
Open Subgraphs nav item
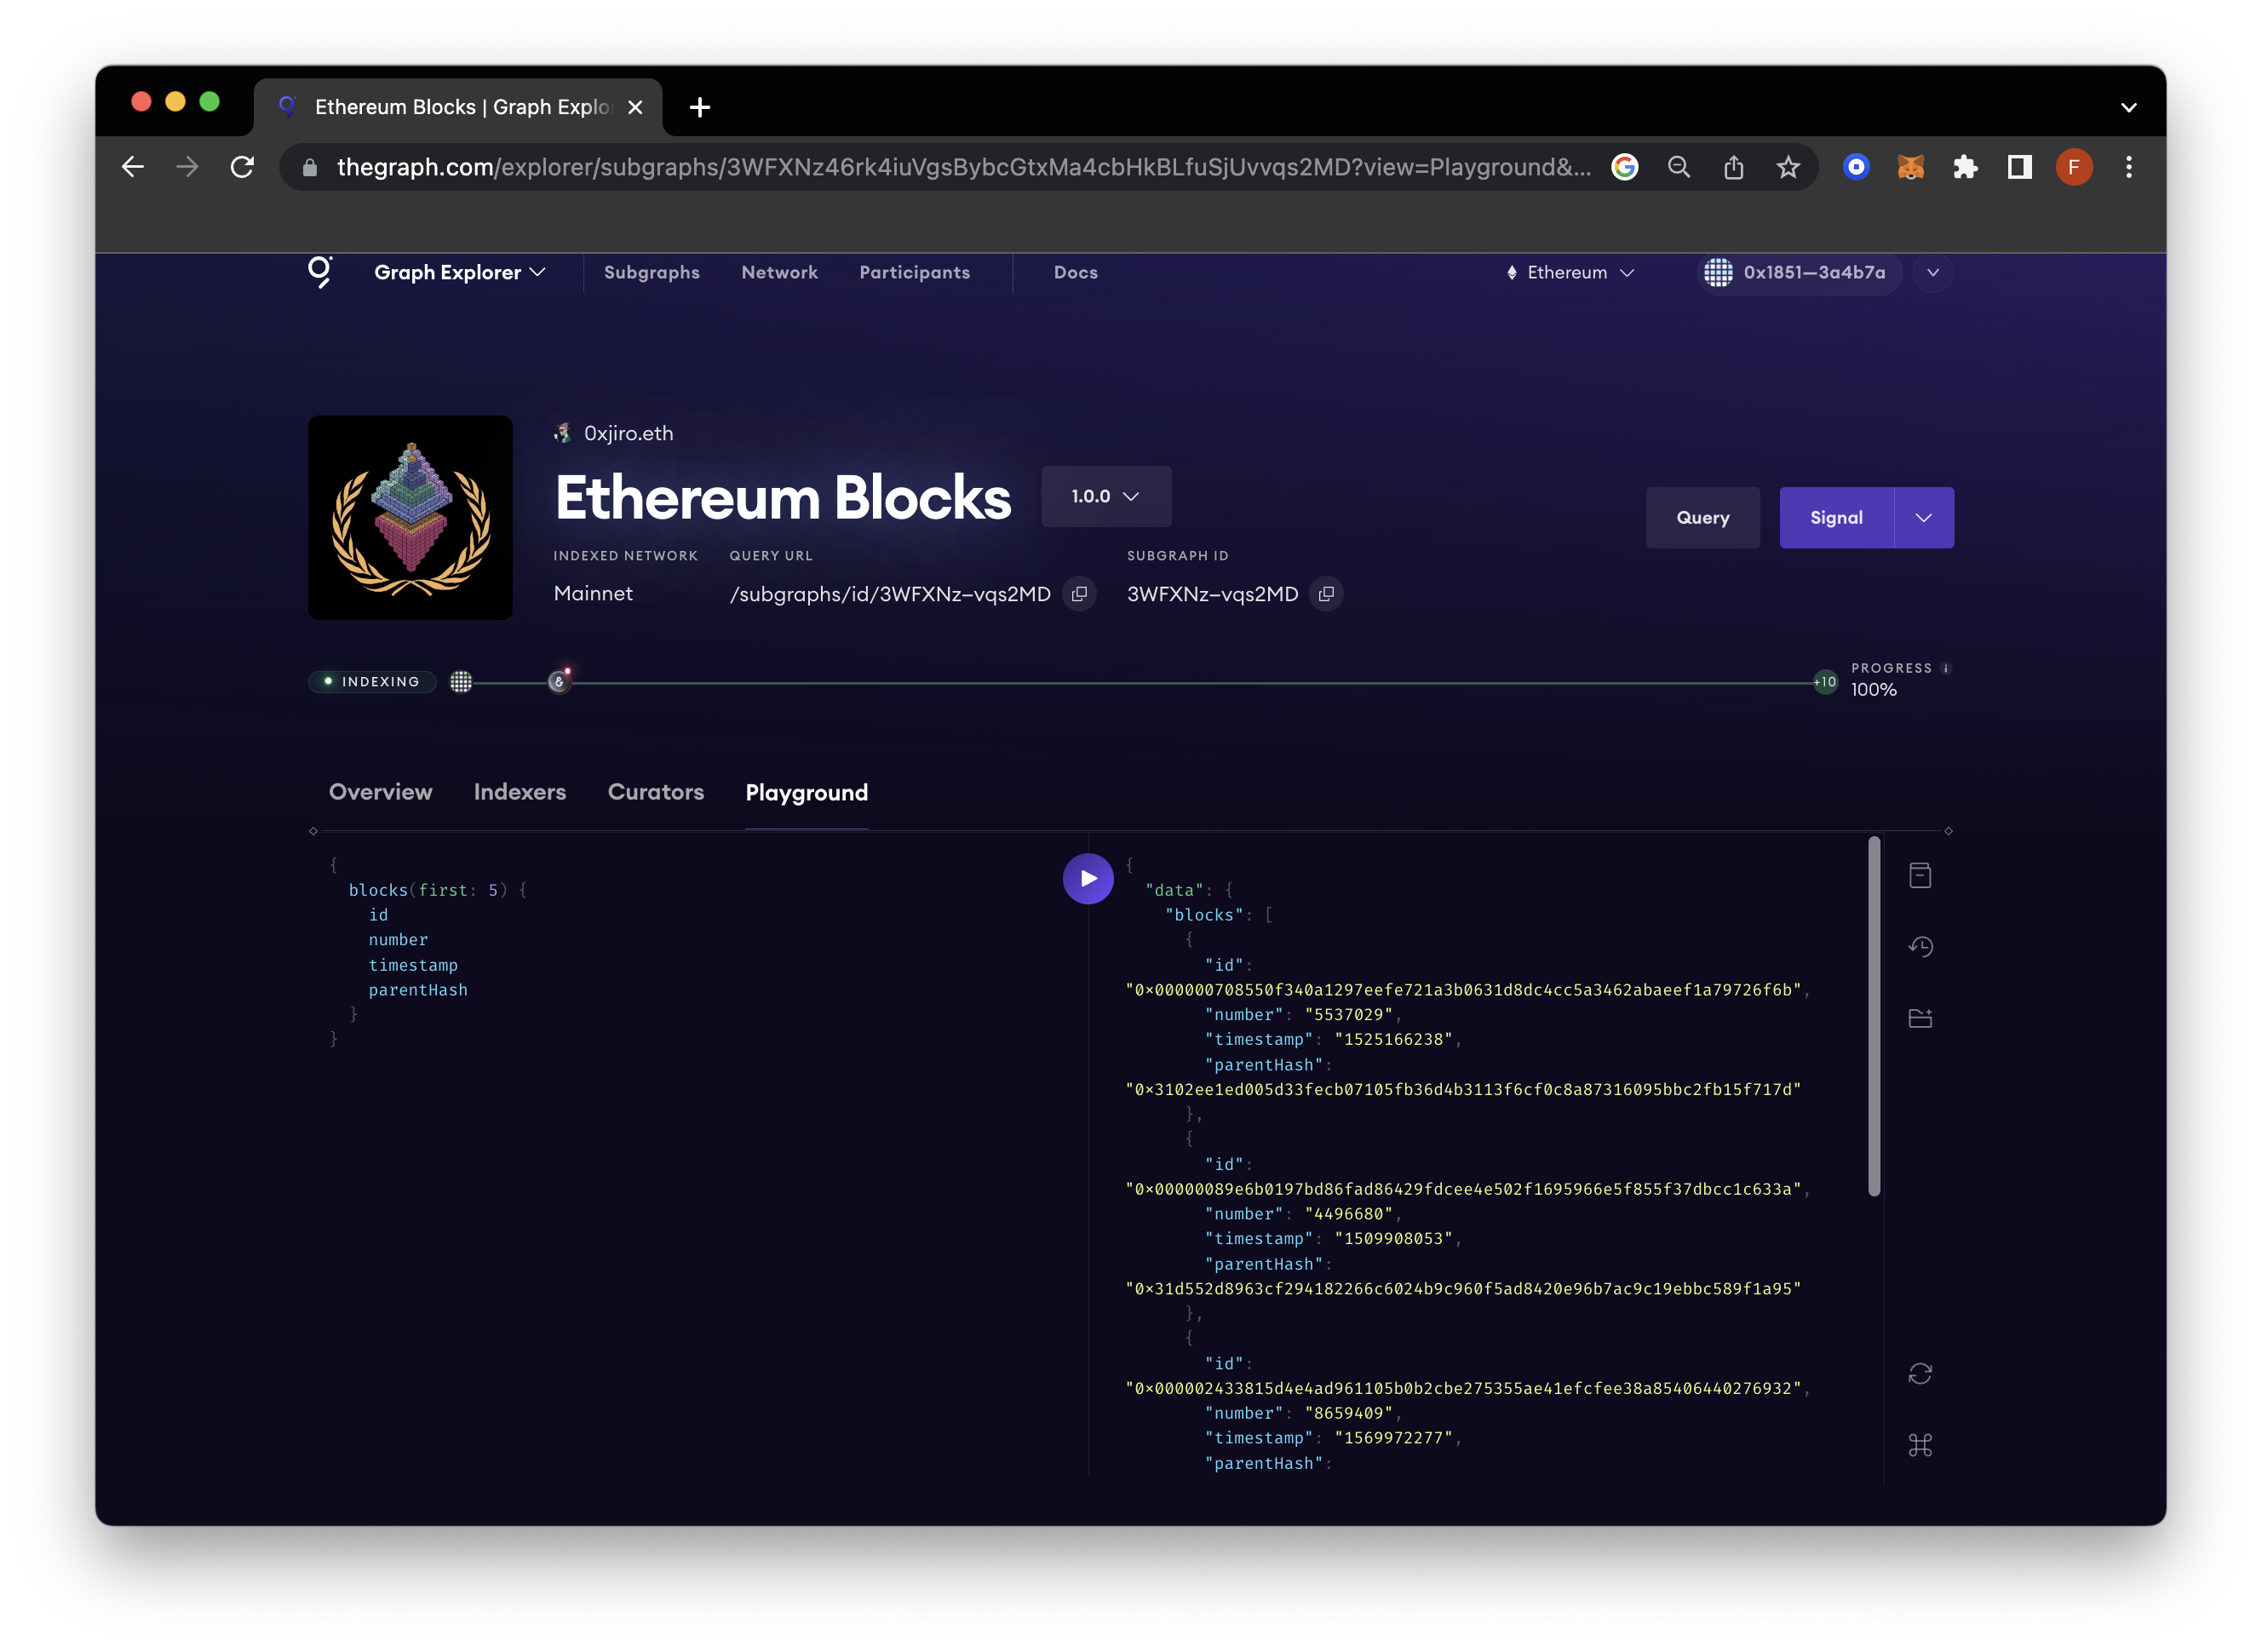[652, 272]
